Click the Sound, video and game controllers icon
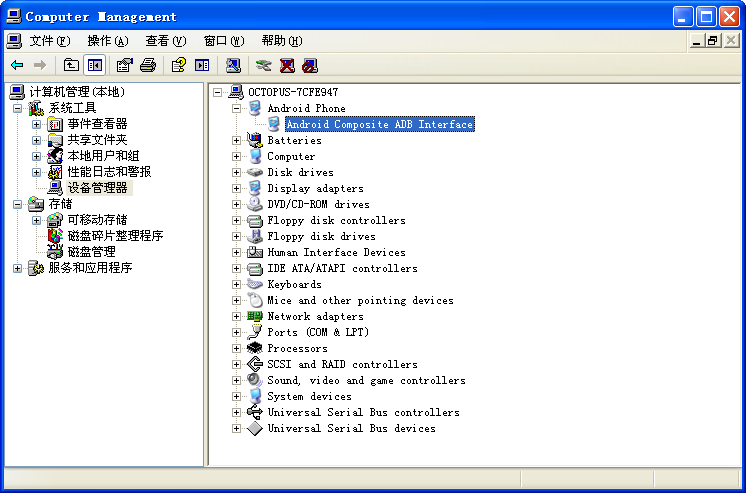The width and height of the screenshot is (746, 493). tap(255, 380)
